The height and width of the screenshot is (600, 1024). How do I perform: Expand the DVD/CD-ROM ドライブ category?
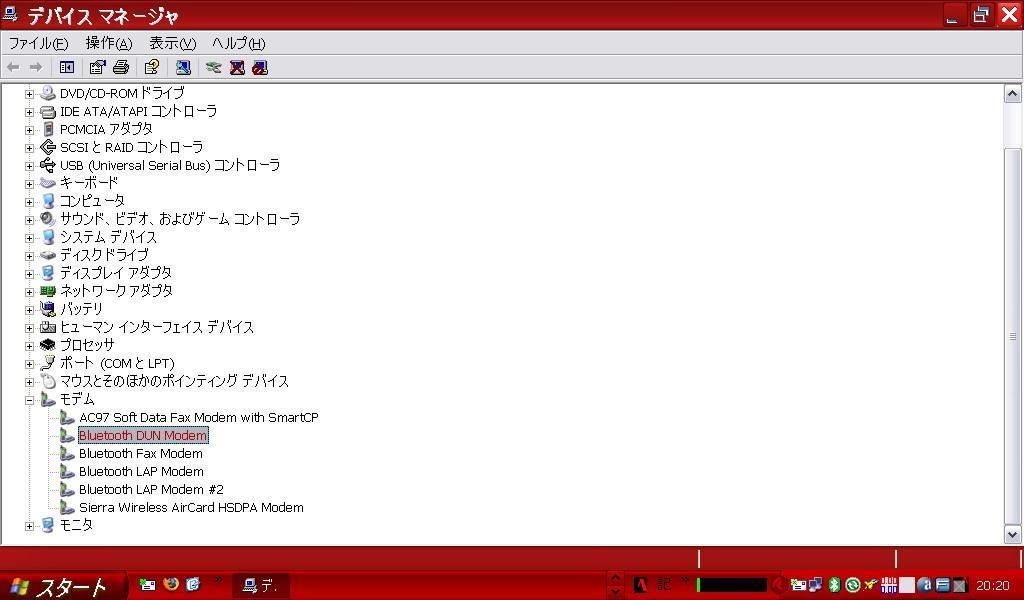tap(30, 93)
